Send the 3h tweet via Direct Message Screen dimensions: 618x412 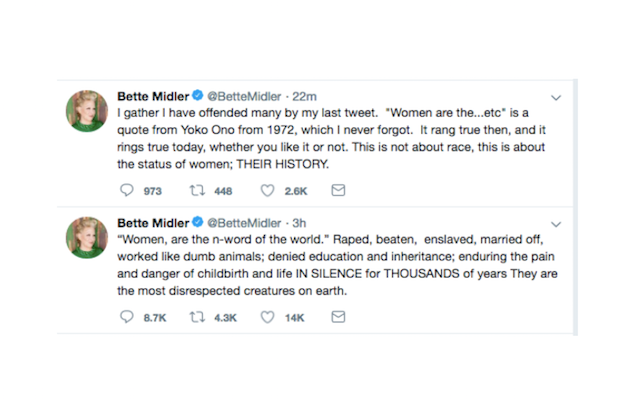pyautogui.click(x=337, y=317)
